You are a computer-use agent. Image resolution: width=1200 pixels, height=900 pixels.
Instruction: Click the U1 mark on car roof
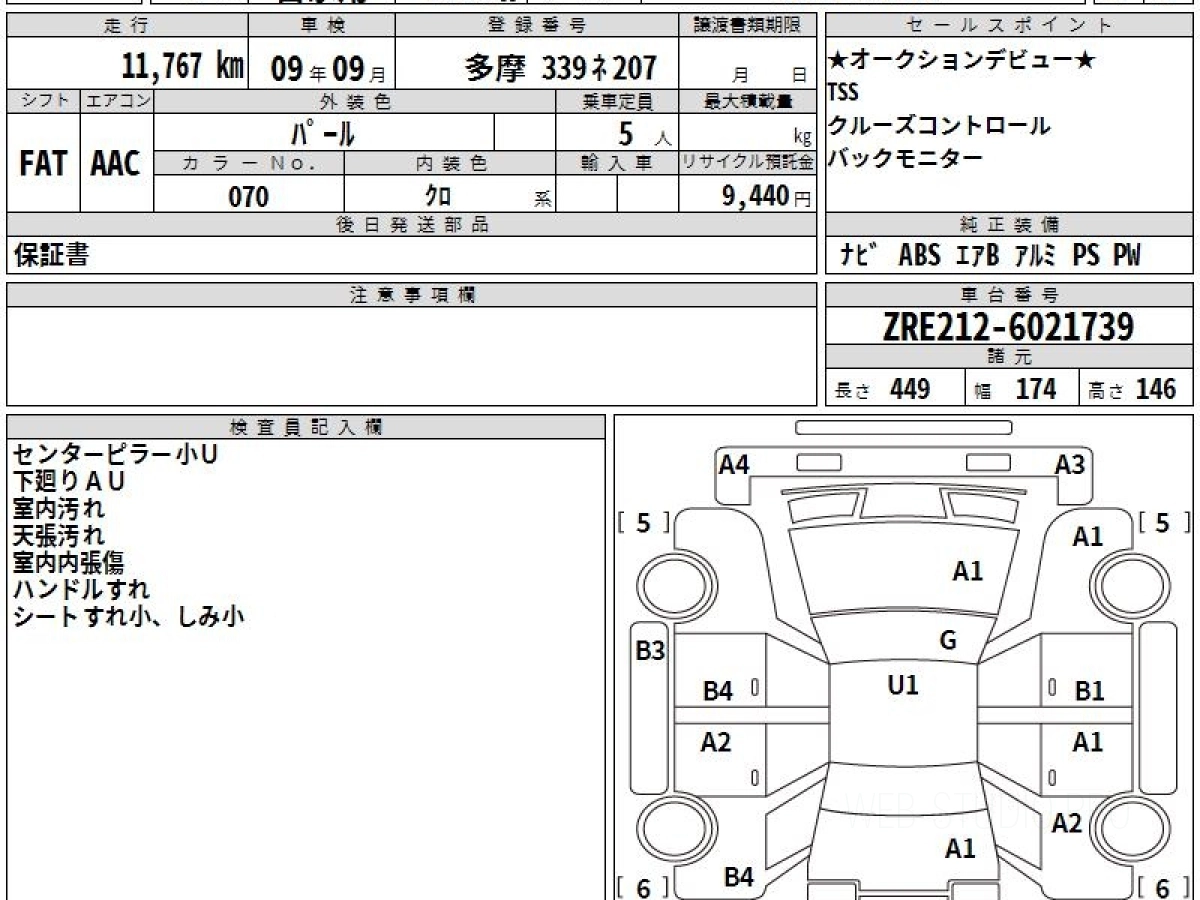tap(903, 685)
